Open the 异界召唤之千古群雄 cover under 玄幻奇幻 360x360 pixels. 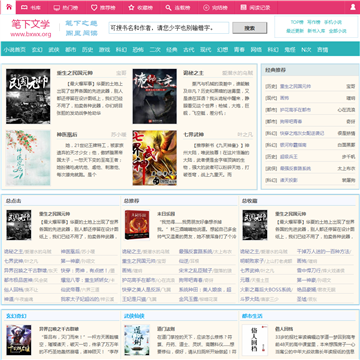[x=19, y=340]
